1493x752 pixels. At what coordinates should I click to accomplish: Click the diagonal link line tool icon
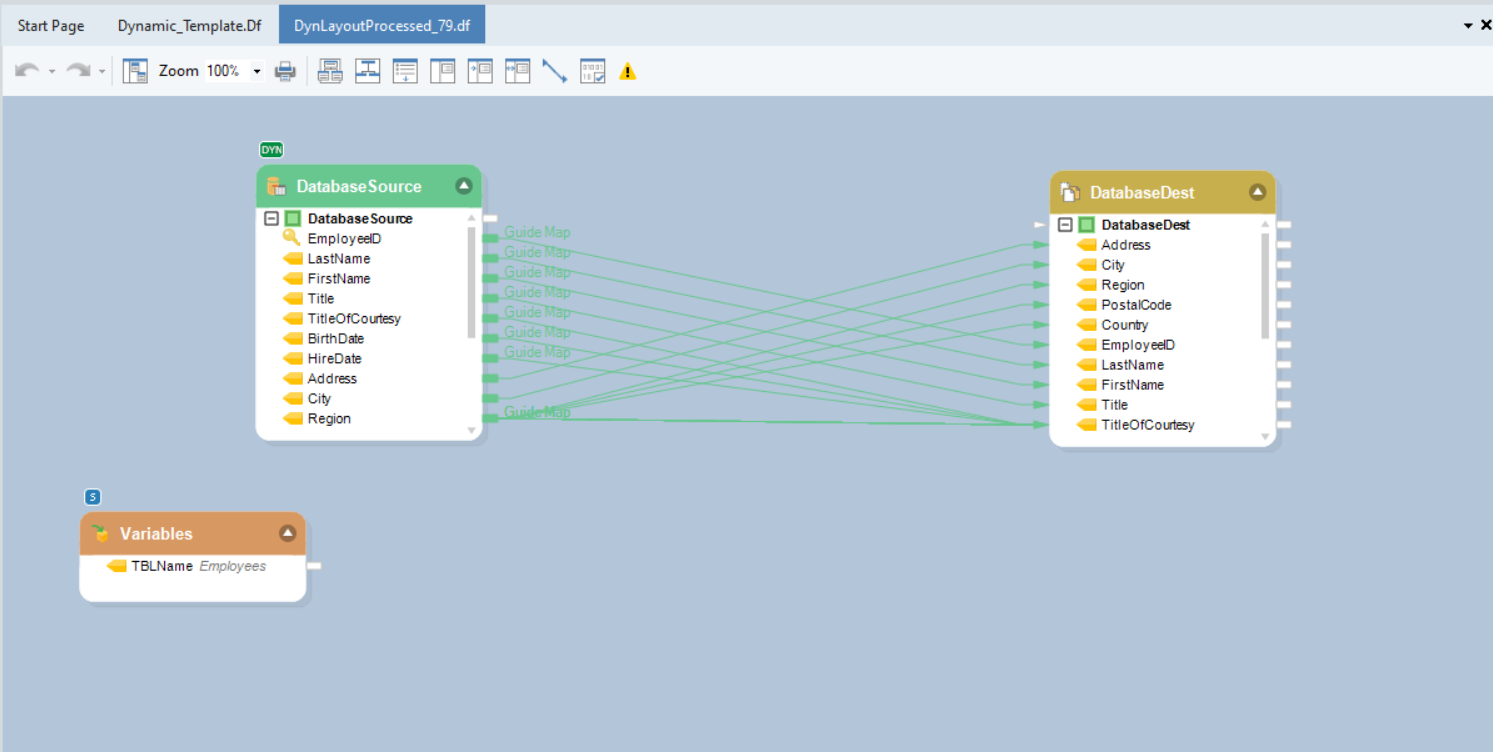554,71
